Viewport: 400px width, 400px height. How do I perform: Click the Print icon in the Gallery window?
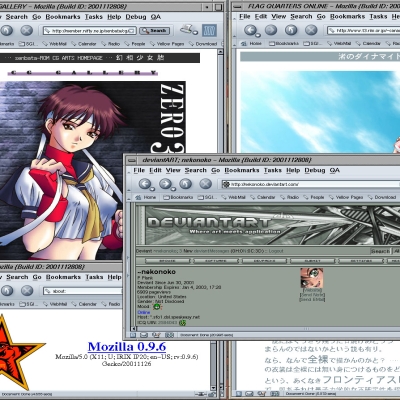pos(188,30)
